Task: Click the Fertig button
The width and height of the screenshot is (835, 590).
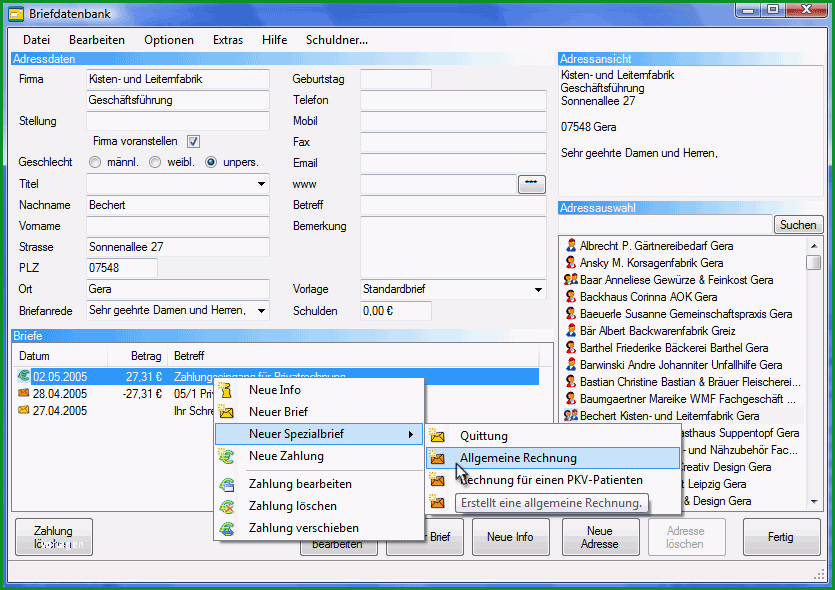Action: pos(781,537)
